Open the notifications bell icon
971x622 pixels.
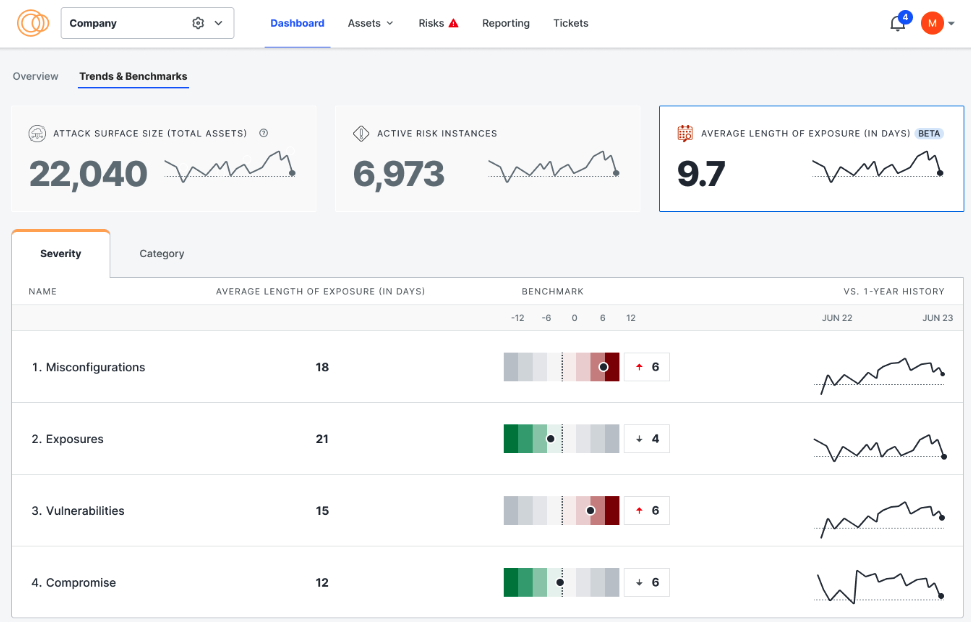click(897, 24)
